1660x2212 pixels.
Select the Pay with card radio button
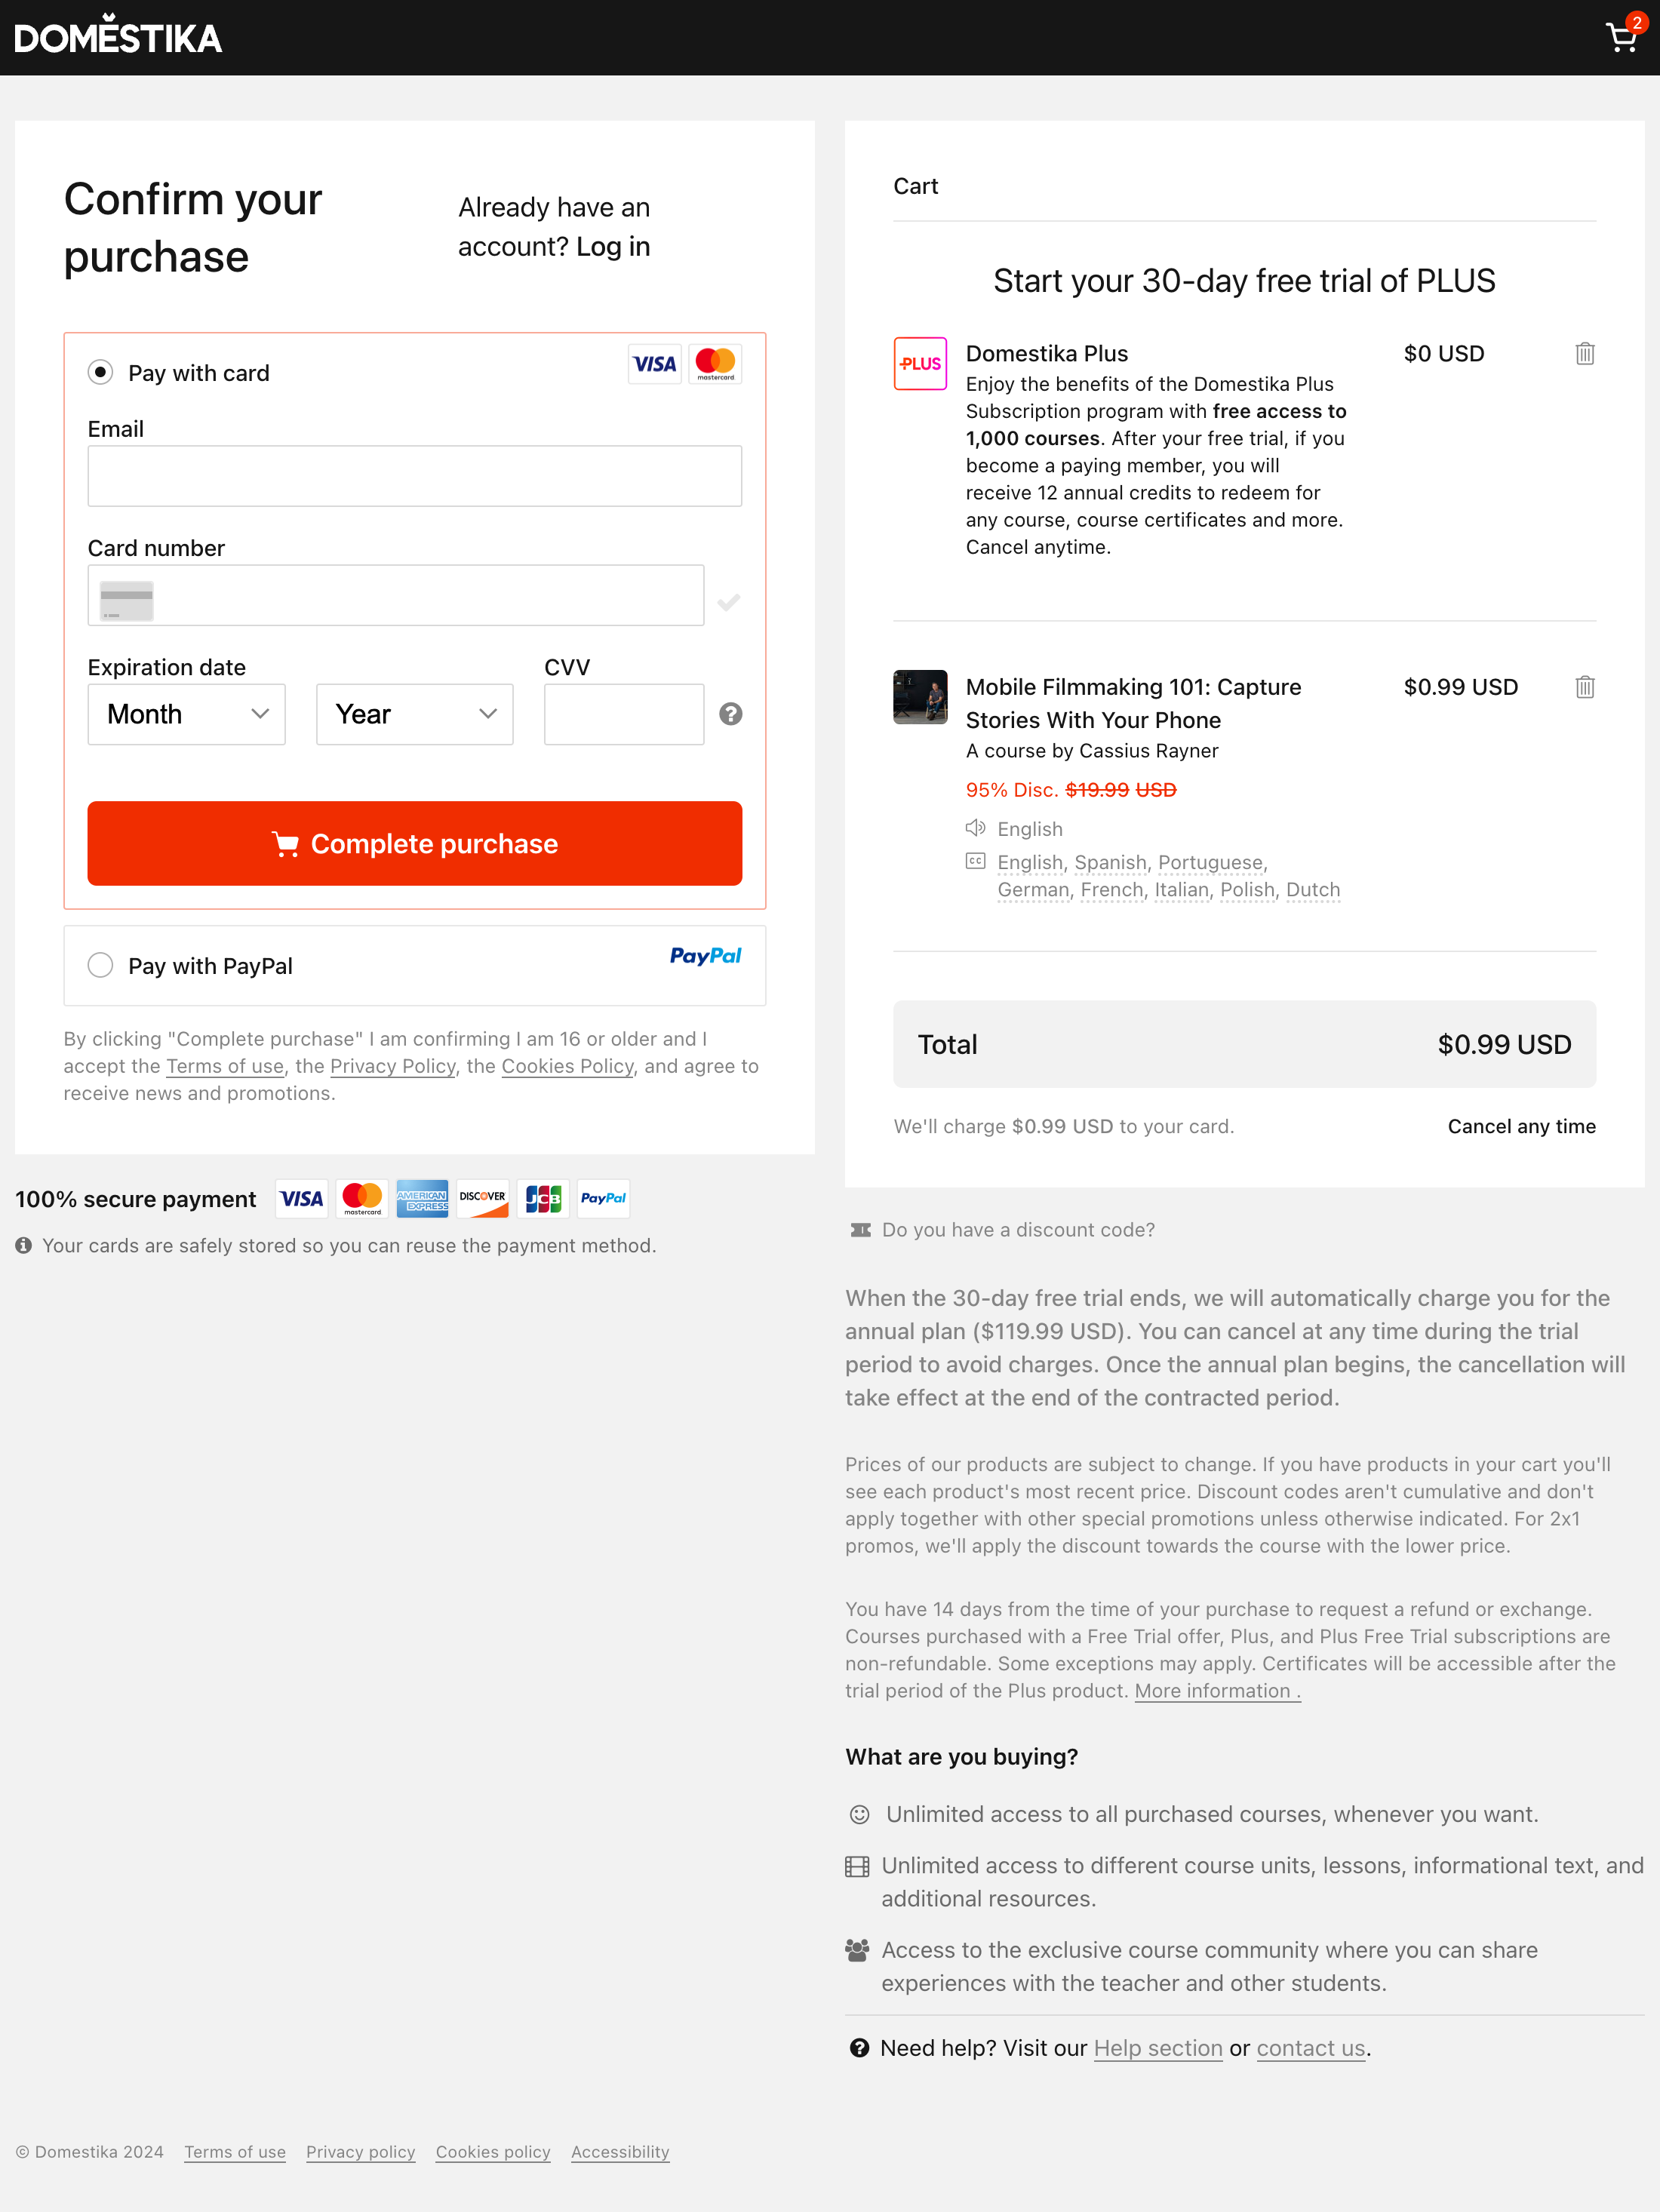(x=100, y=373)
